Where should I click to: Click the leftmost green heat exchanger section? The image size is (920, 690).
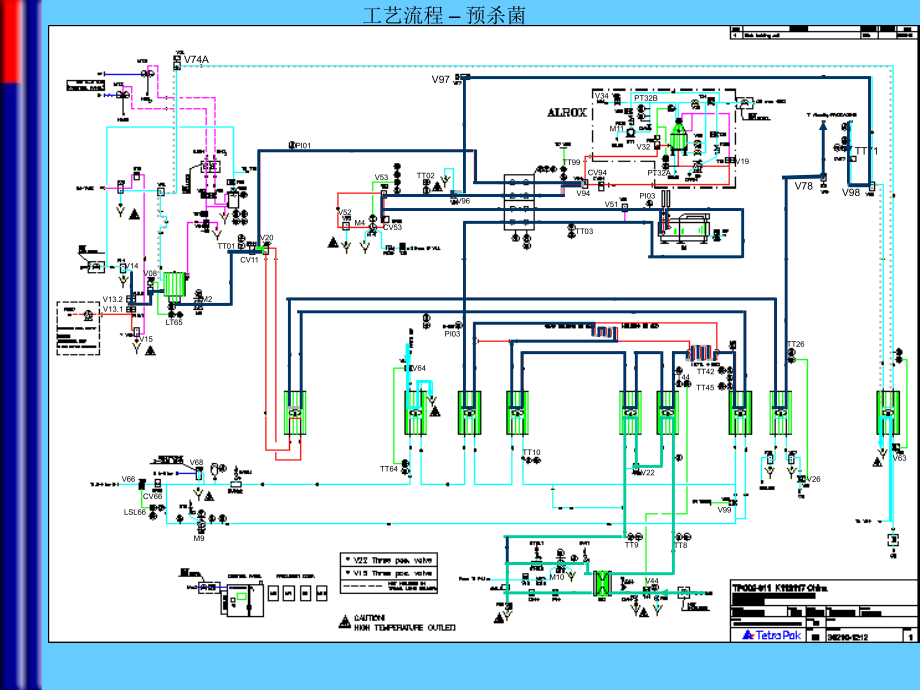tap(295, 412)
